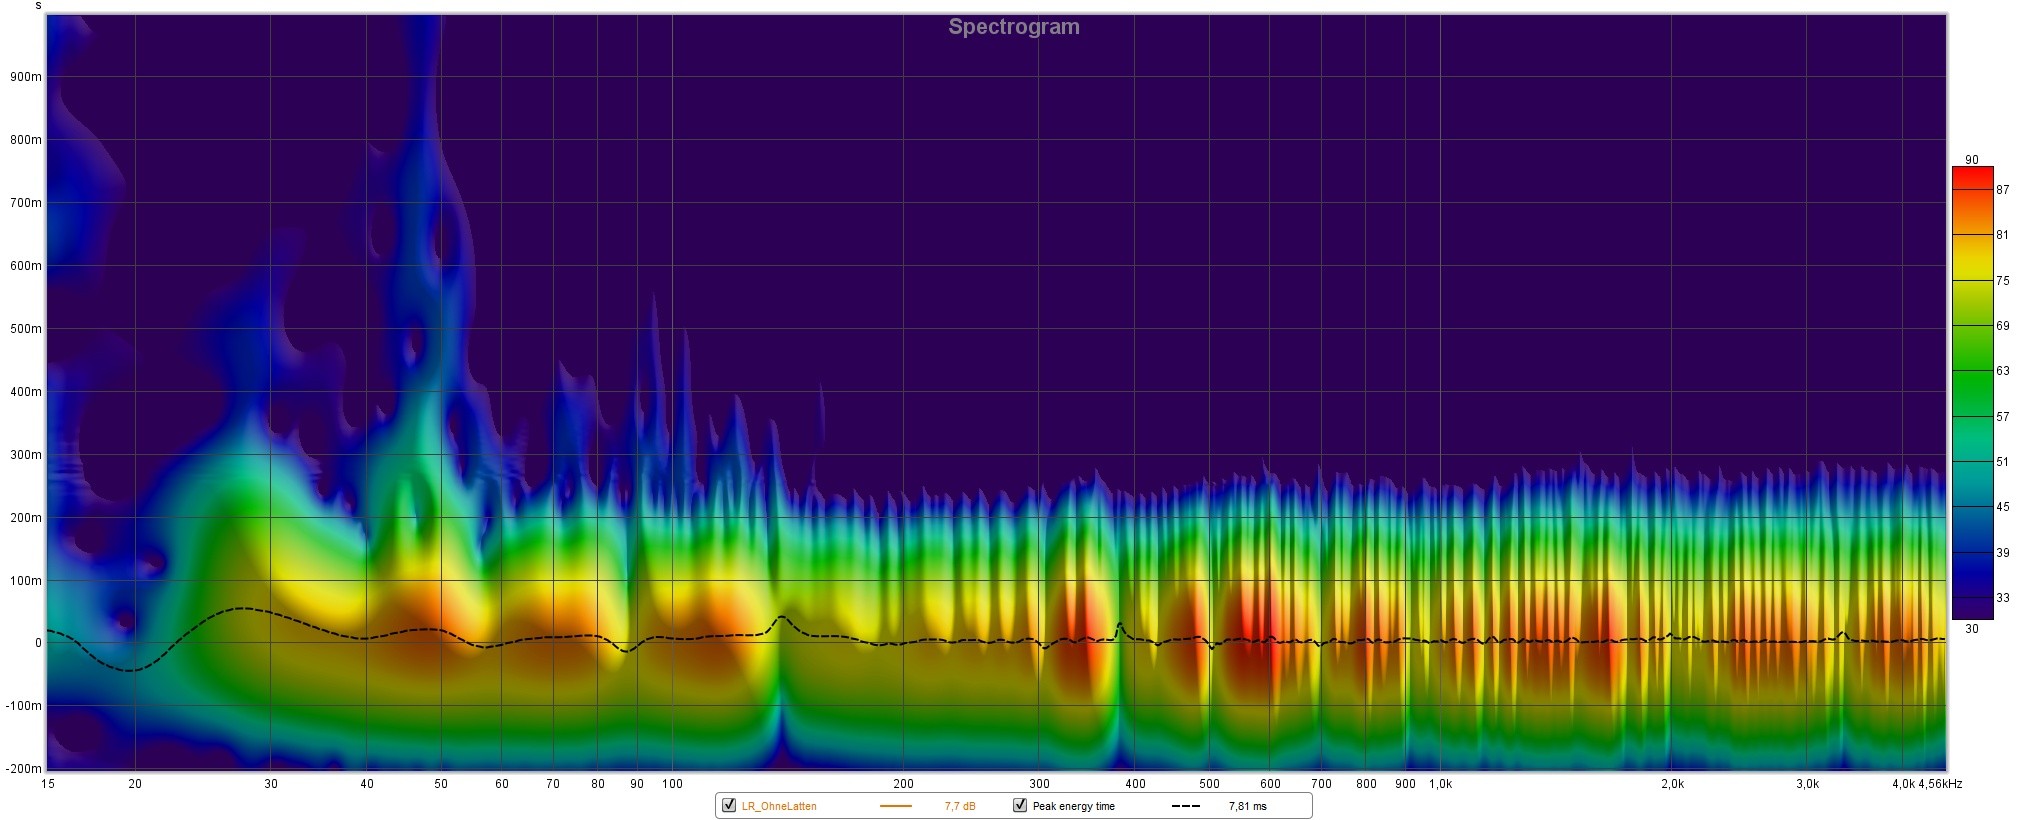Click the 1,0k frequency axis label

[x=1440, y=784]
